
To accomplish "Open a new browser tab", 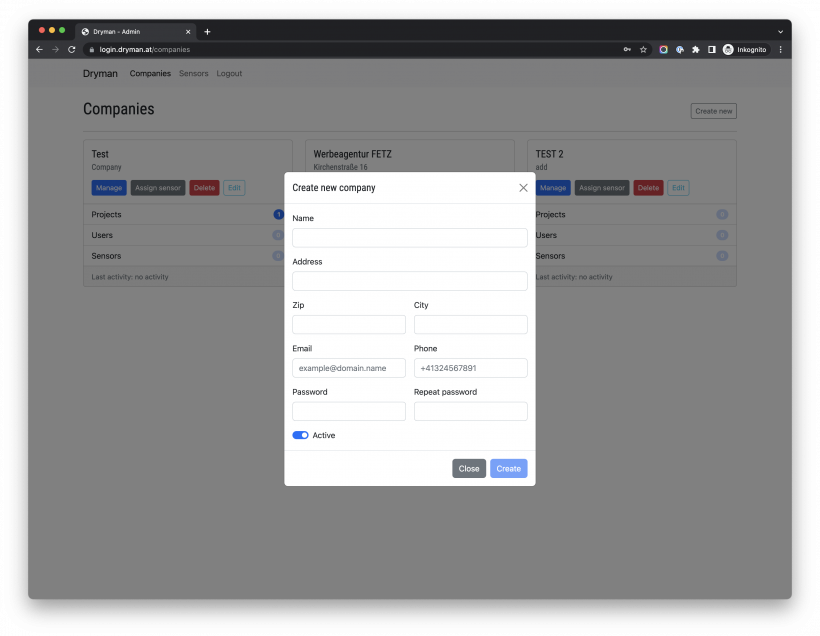I will click(207, 31).
